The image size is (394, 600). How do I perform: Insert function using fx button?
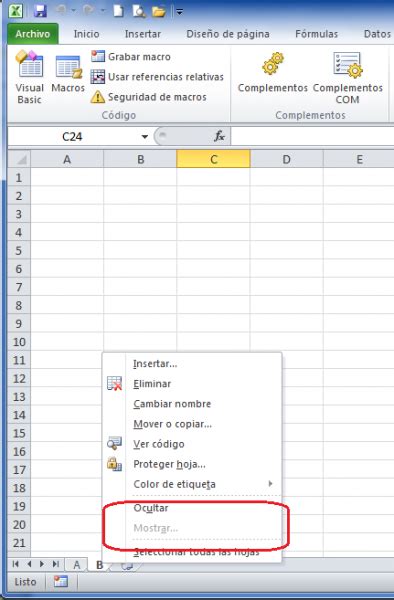tap(220, 136)
